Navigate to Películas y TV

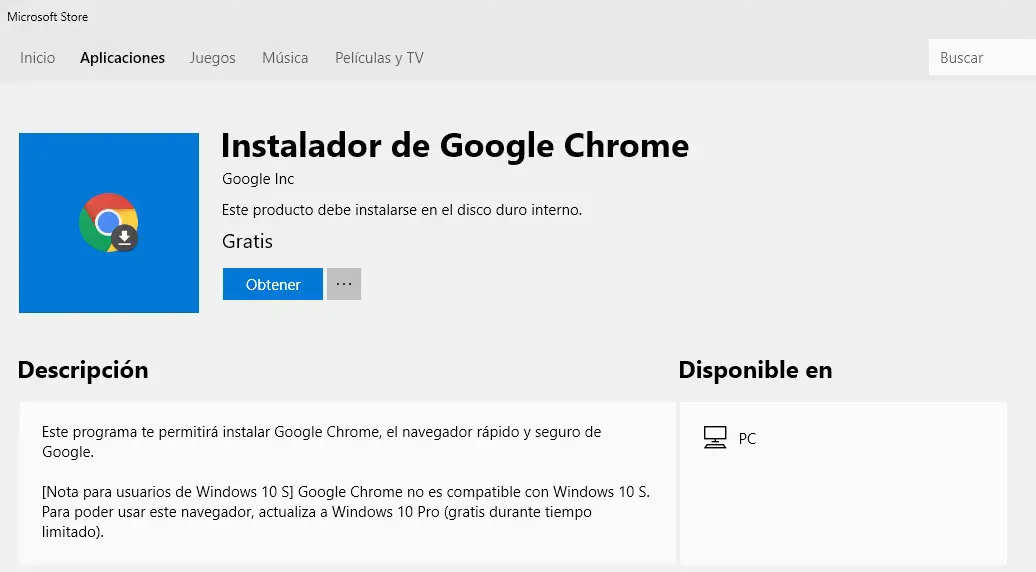[x=379, y=58]
